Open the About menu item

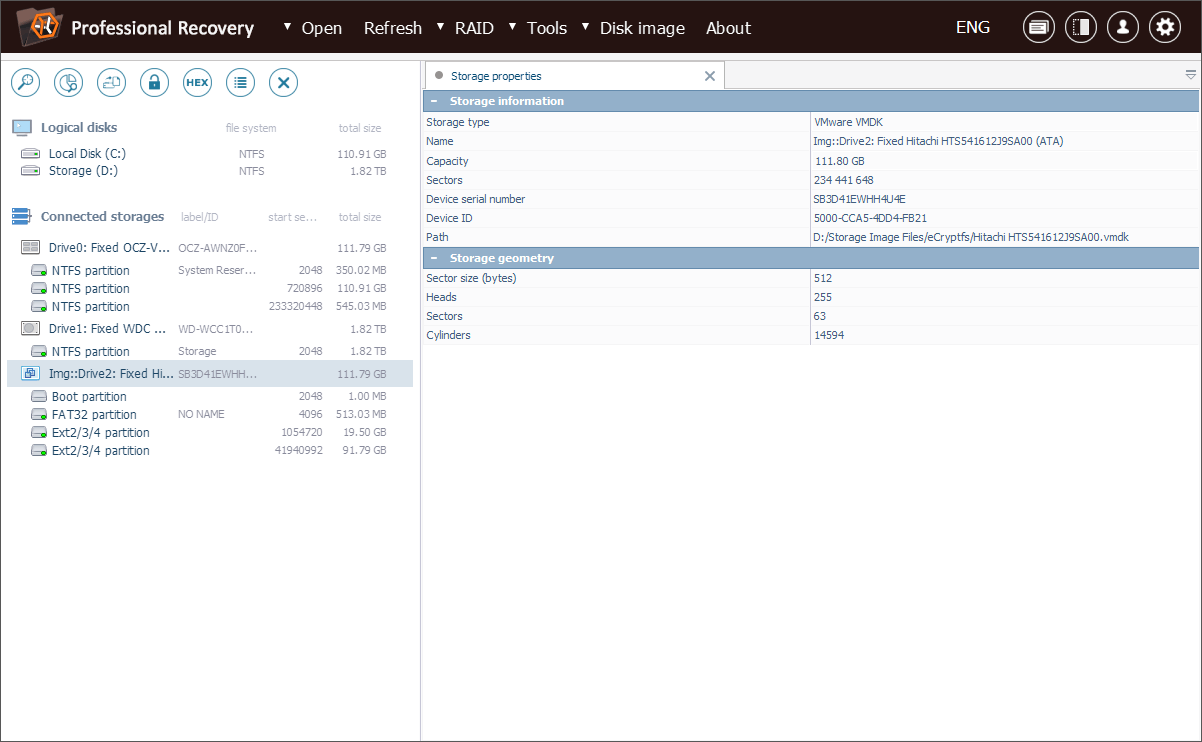coord(728,28)
